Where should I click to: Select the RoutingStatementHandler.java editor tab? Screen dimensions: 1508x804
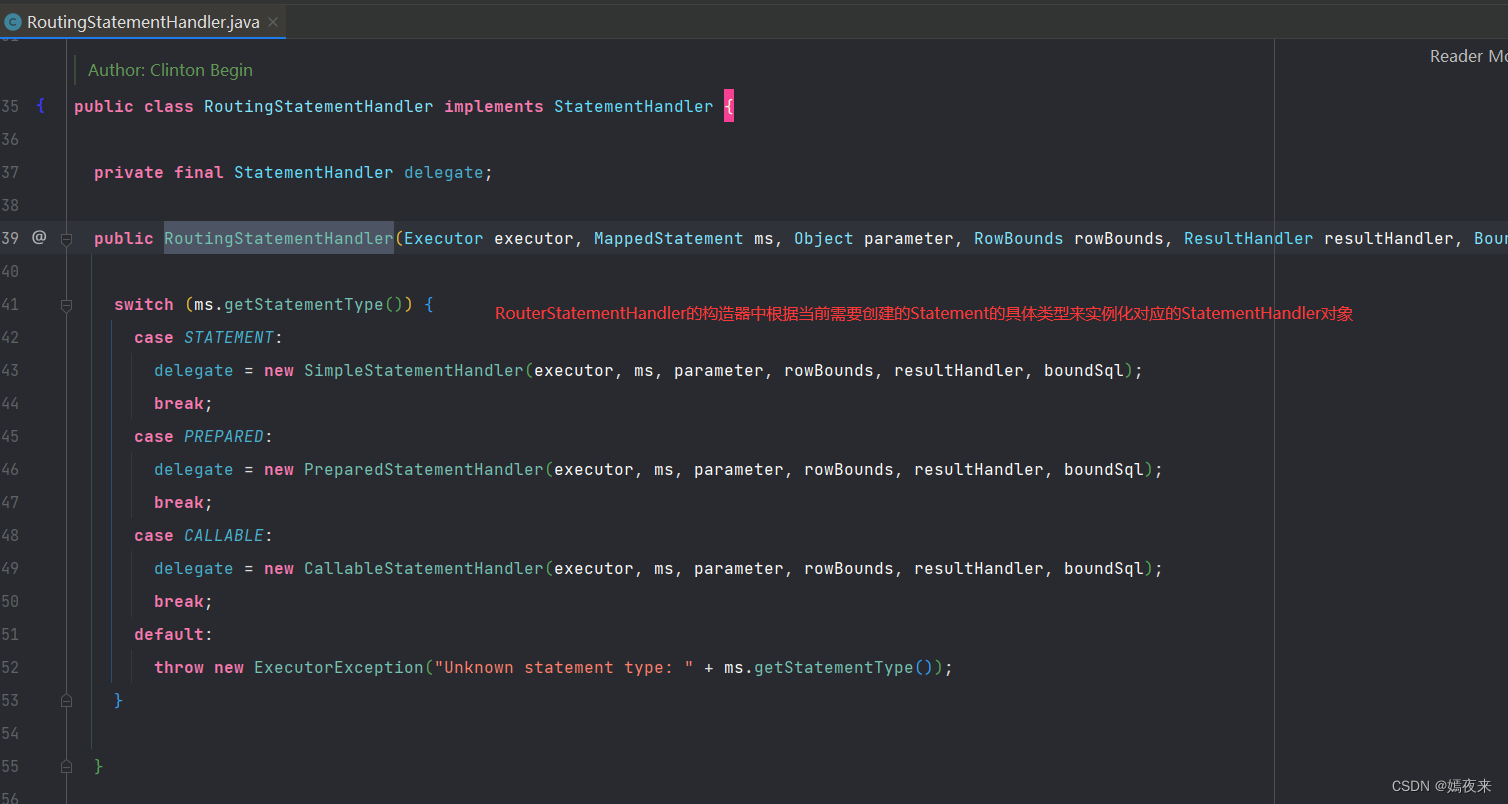(143, 21)
